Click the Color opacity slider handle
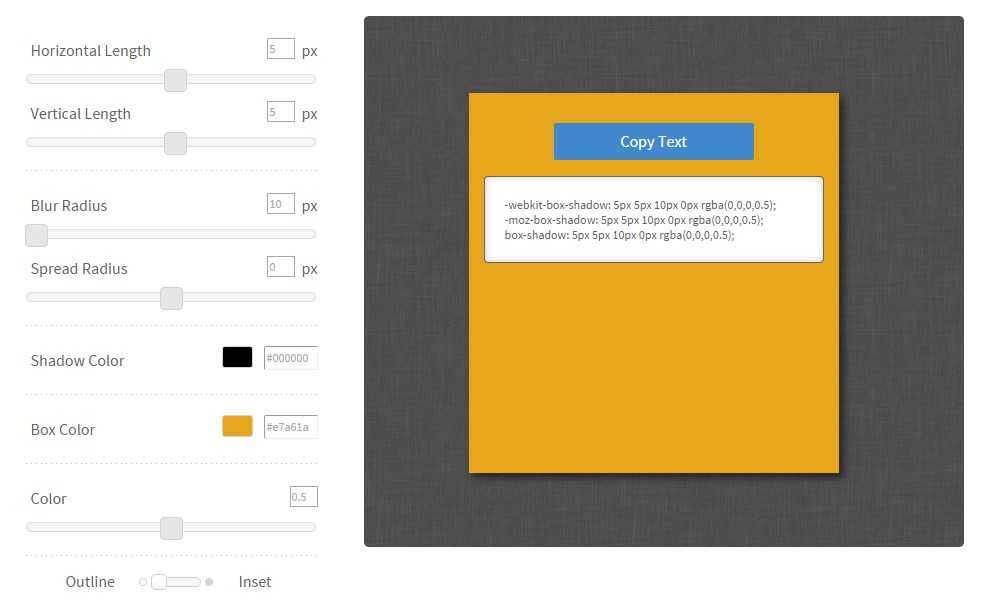This screenshot has width=988, height=605. point(171,528)
